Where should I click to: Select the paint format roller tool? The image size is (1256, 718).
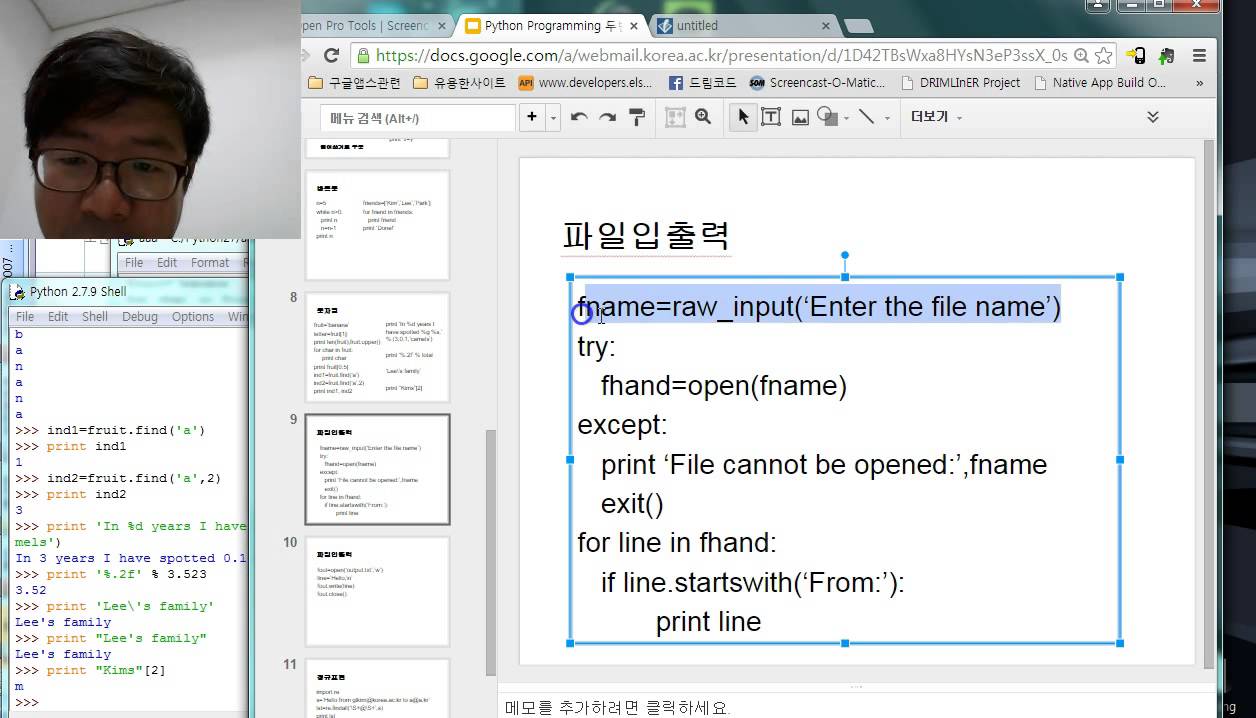pyautogui.click(x=636, y=117)
